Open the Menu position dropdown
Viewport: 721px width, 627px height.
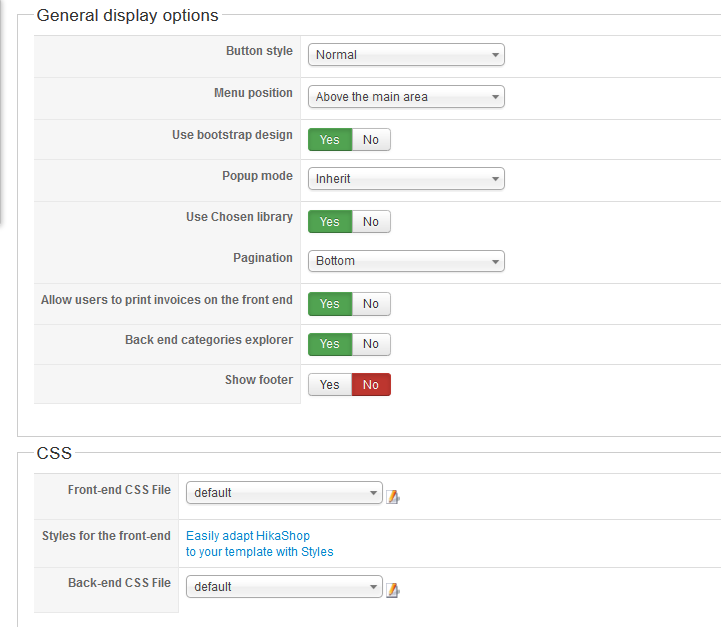pos(406,97)
